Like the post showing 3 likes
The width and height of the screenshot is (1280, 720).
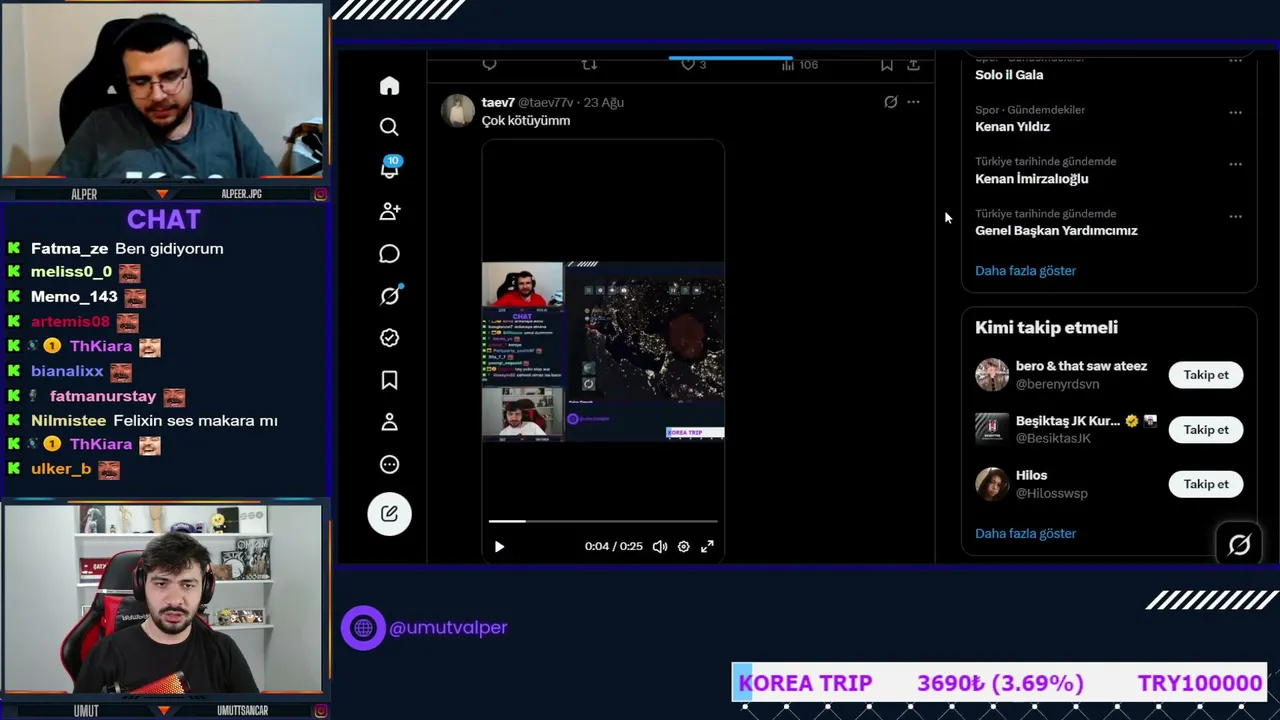[x=694, y=64]
